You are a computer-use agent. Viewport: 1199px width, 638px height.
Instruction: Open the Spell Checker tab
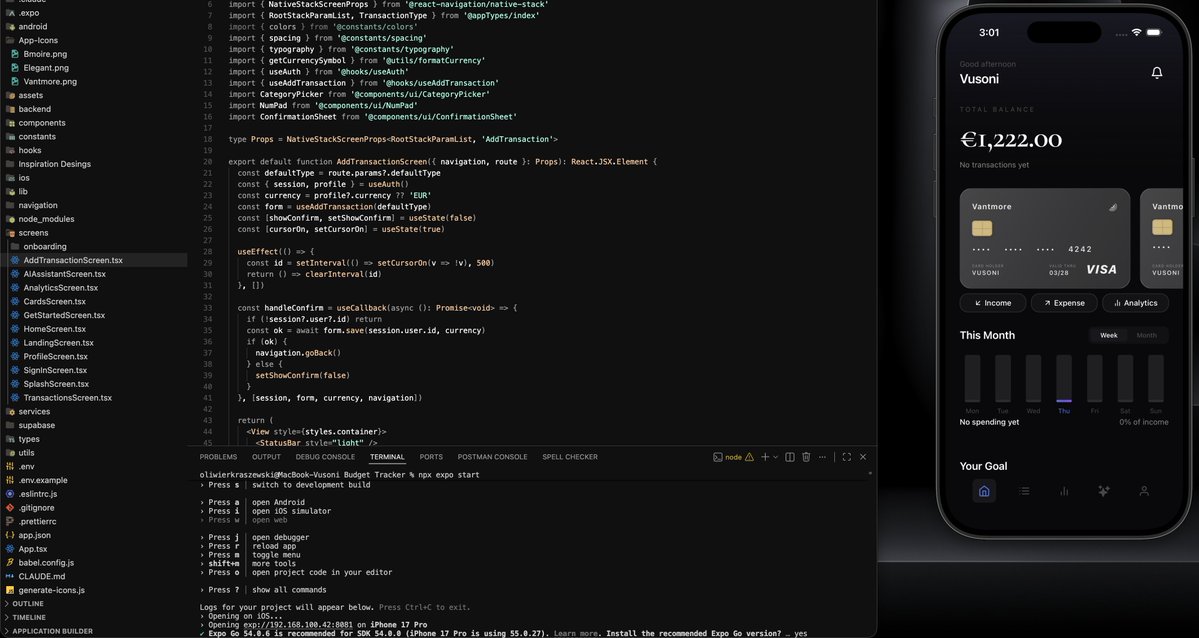pyautogui.click(x=570, y=457)
